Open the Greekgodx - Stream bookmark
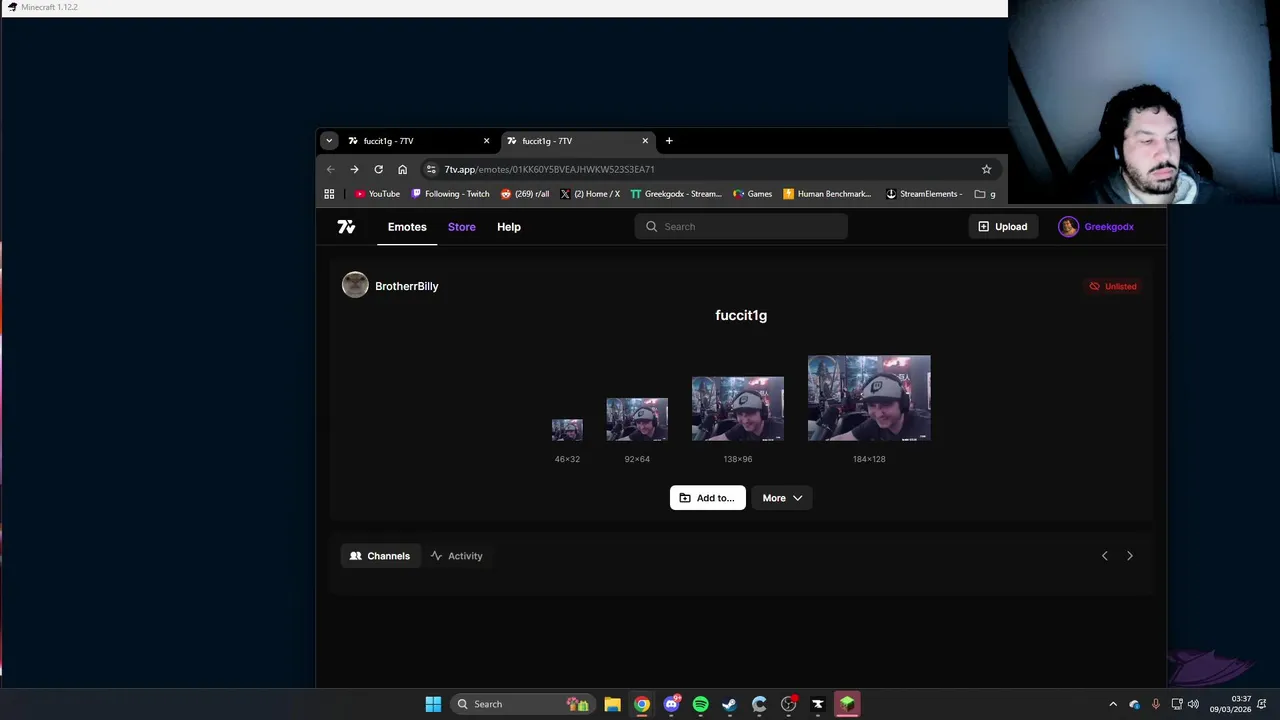Viewport: 1280px width, 720px height. (x=676, y=194)
